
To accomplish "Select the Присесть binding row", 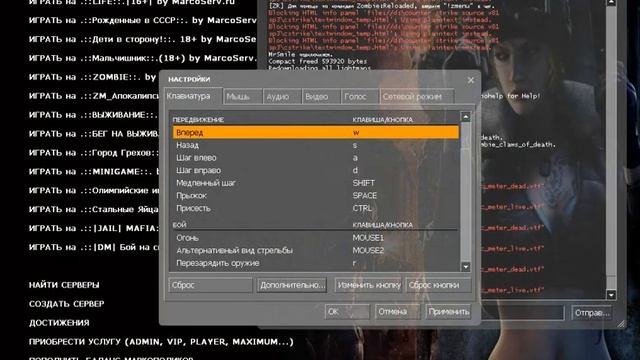I will [x=316, y=209].
